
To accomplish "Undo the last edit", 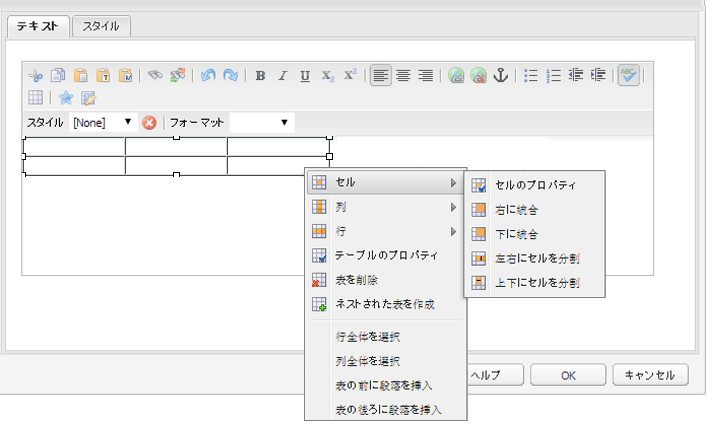I will 208,75.
